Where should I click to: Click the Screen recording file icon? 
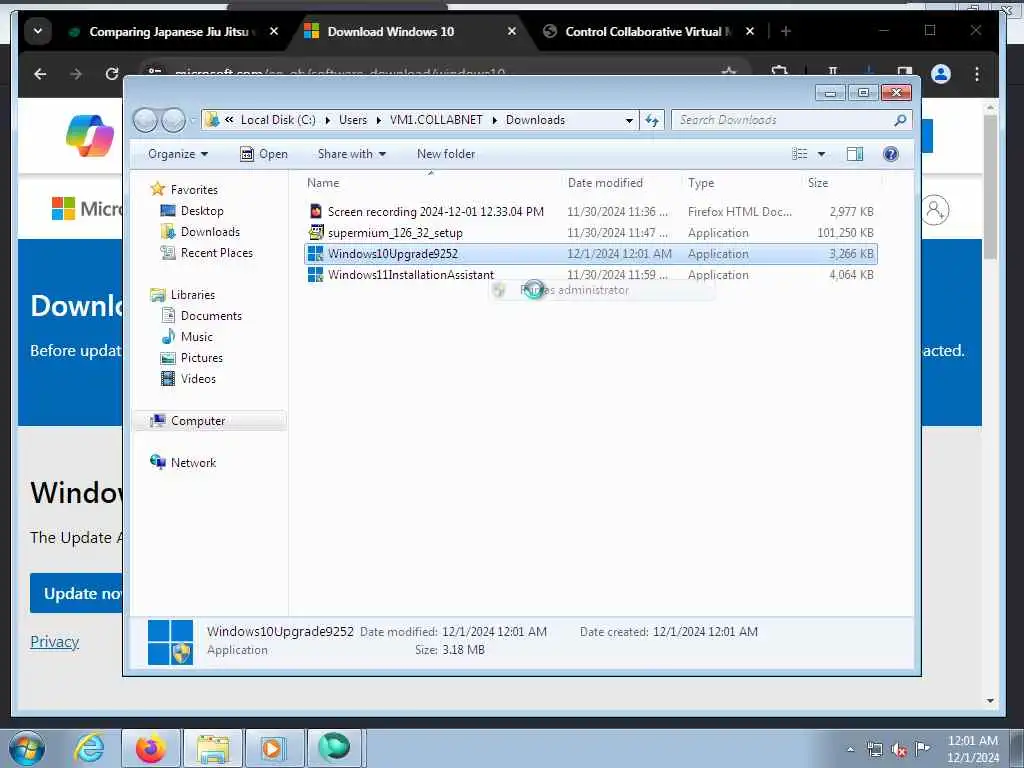click(x=315, y=212)
